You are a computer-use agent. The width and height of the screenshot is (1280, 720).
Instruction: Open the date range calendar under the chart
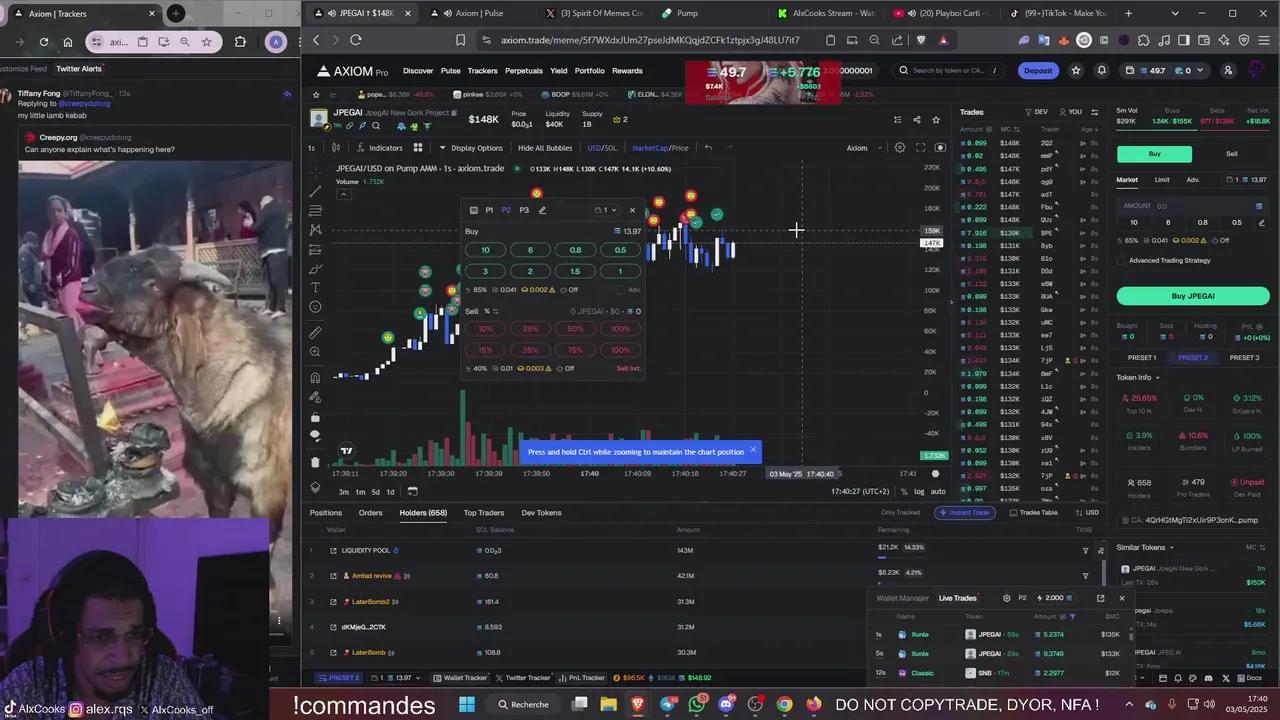[x=412, y=491]
